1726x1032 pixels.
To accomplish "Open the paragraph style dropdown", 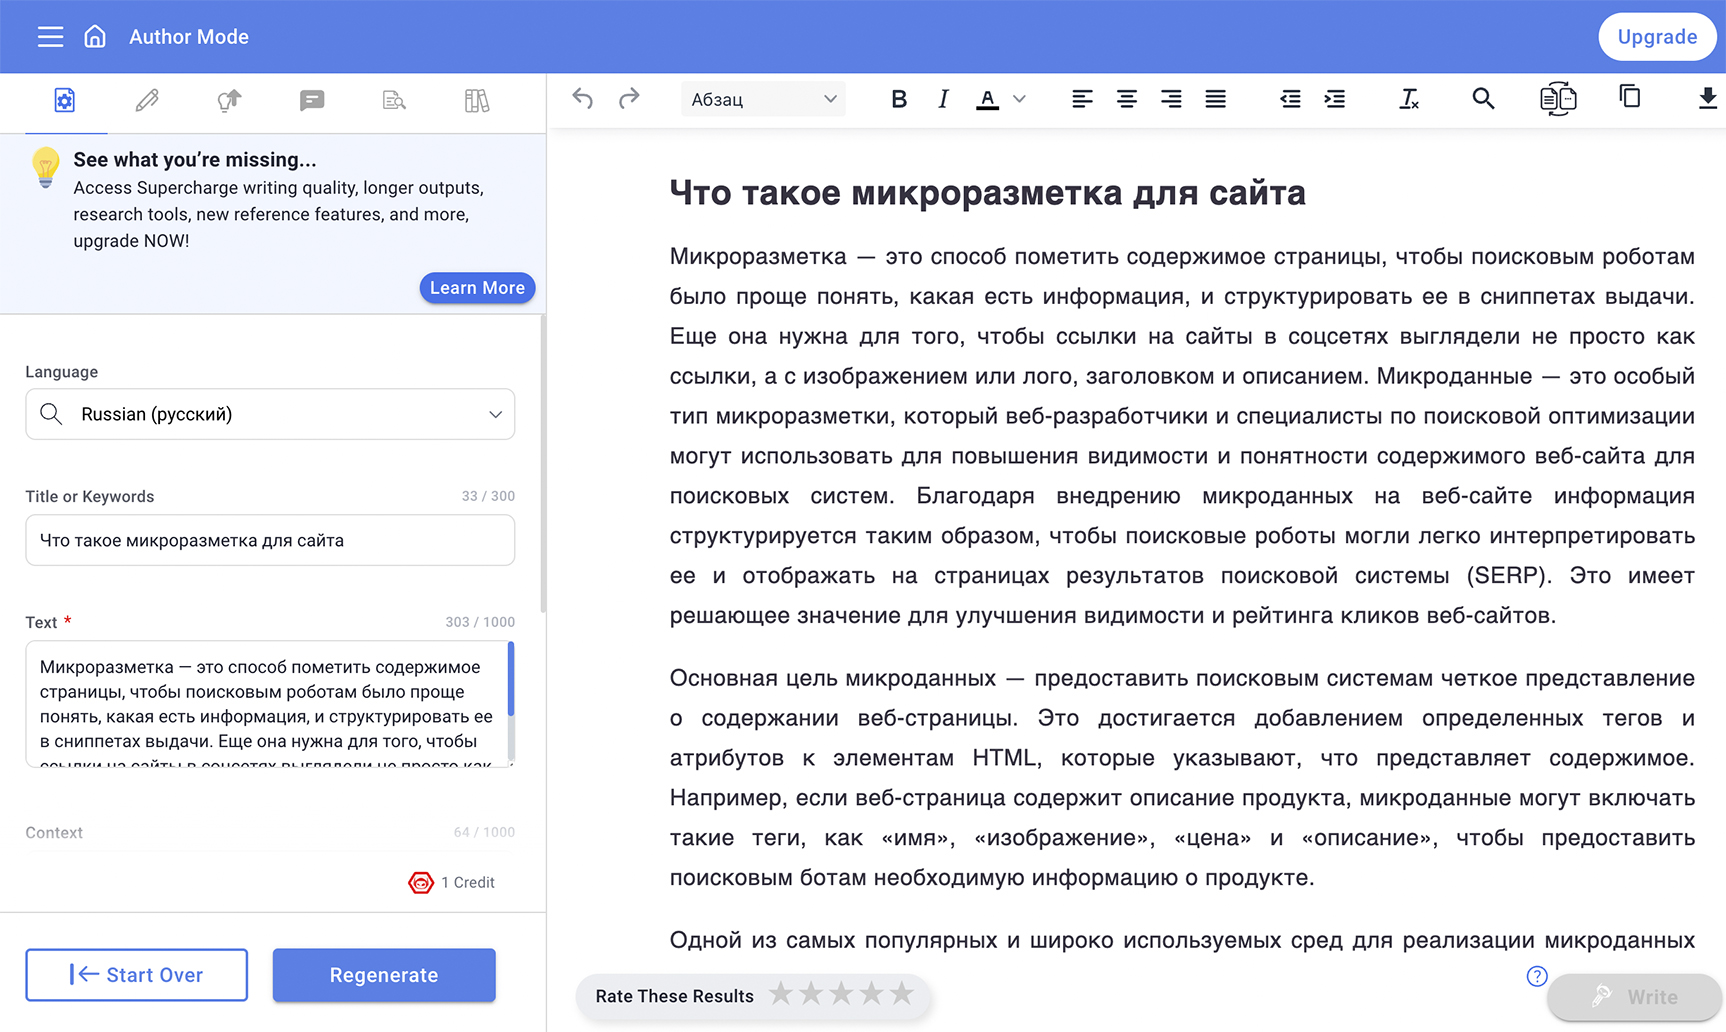I will click(763, 98).
